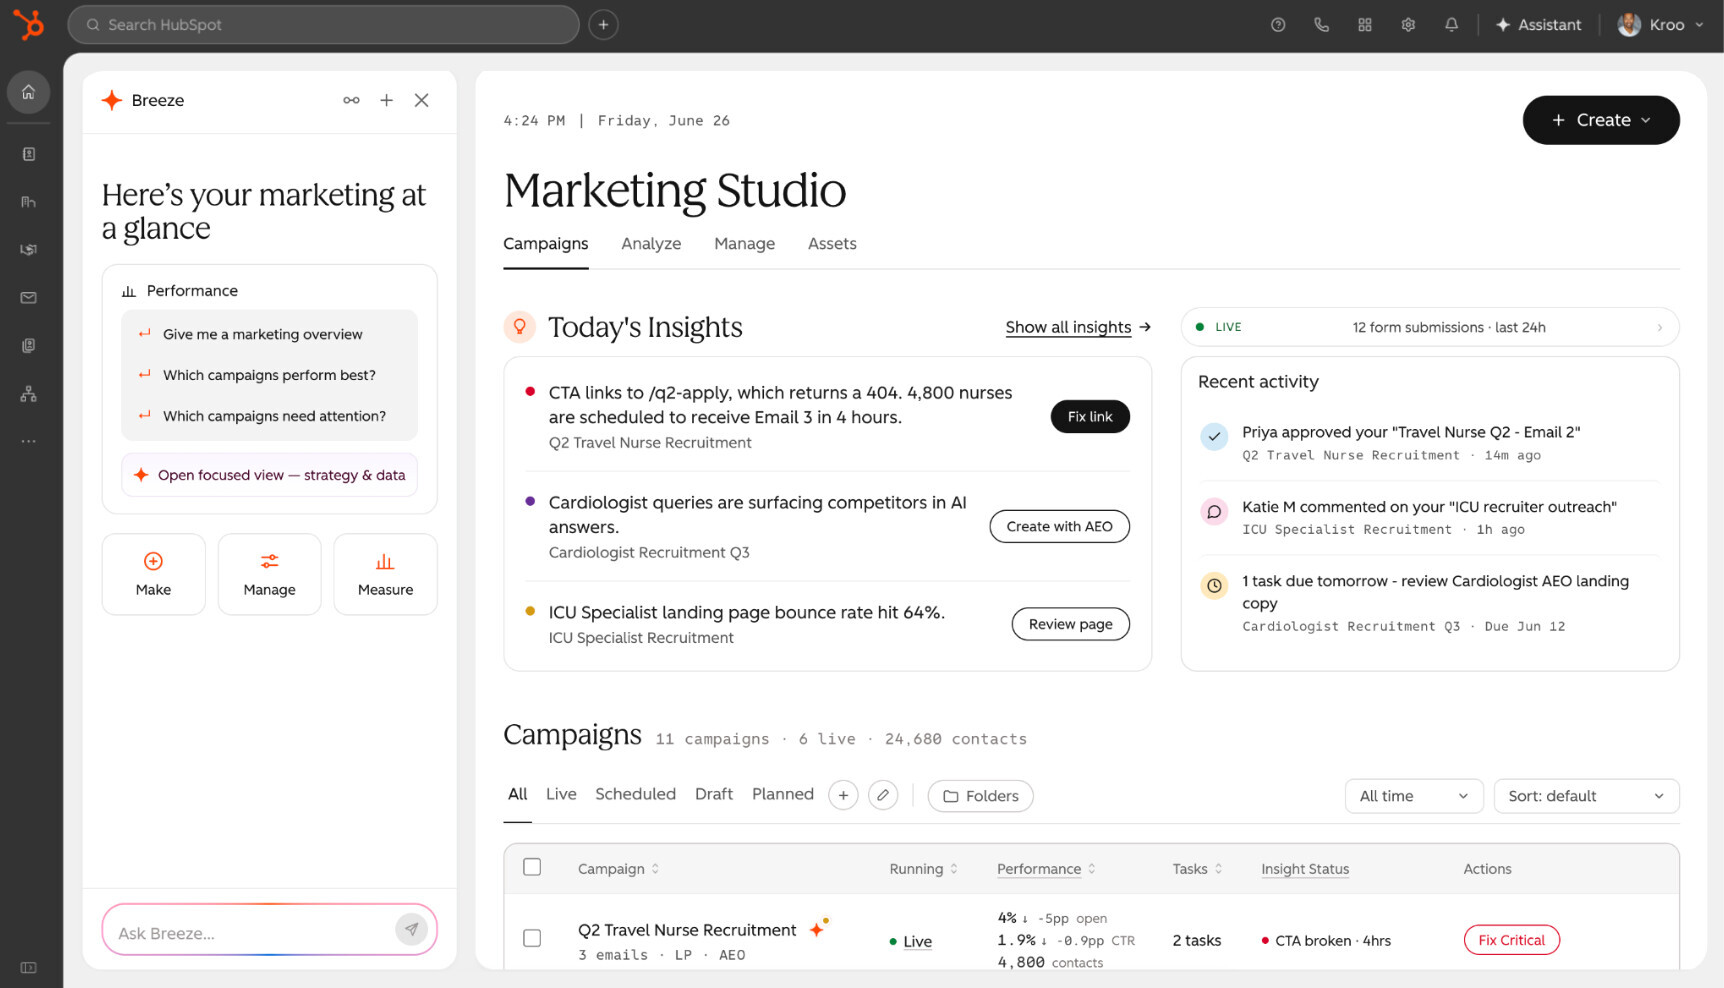This screenshot has width=1724, height=988.
Task: Start a new Breeze chat with the plus icon
Action: pyautogui.click(x=386, y=100)
